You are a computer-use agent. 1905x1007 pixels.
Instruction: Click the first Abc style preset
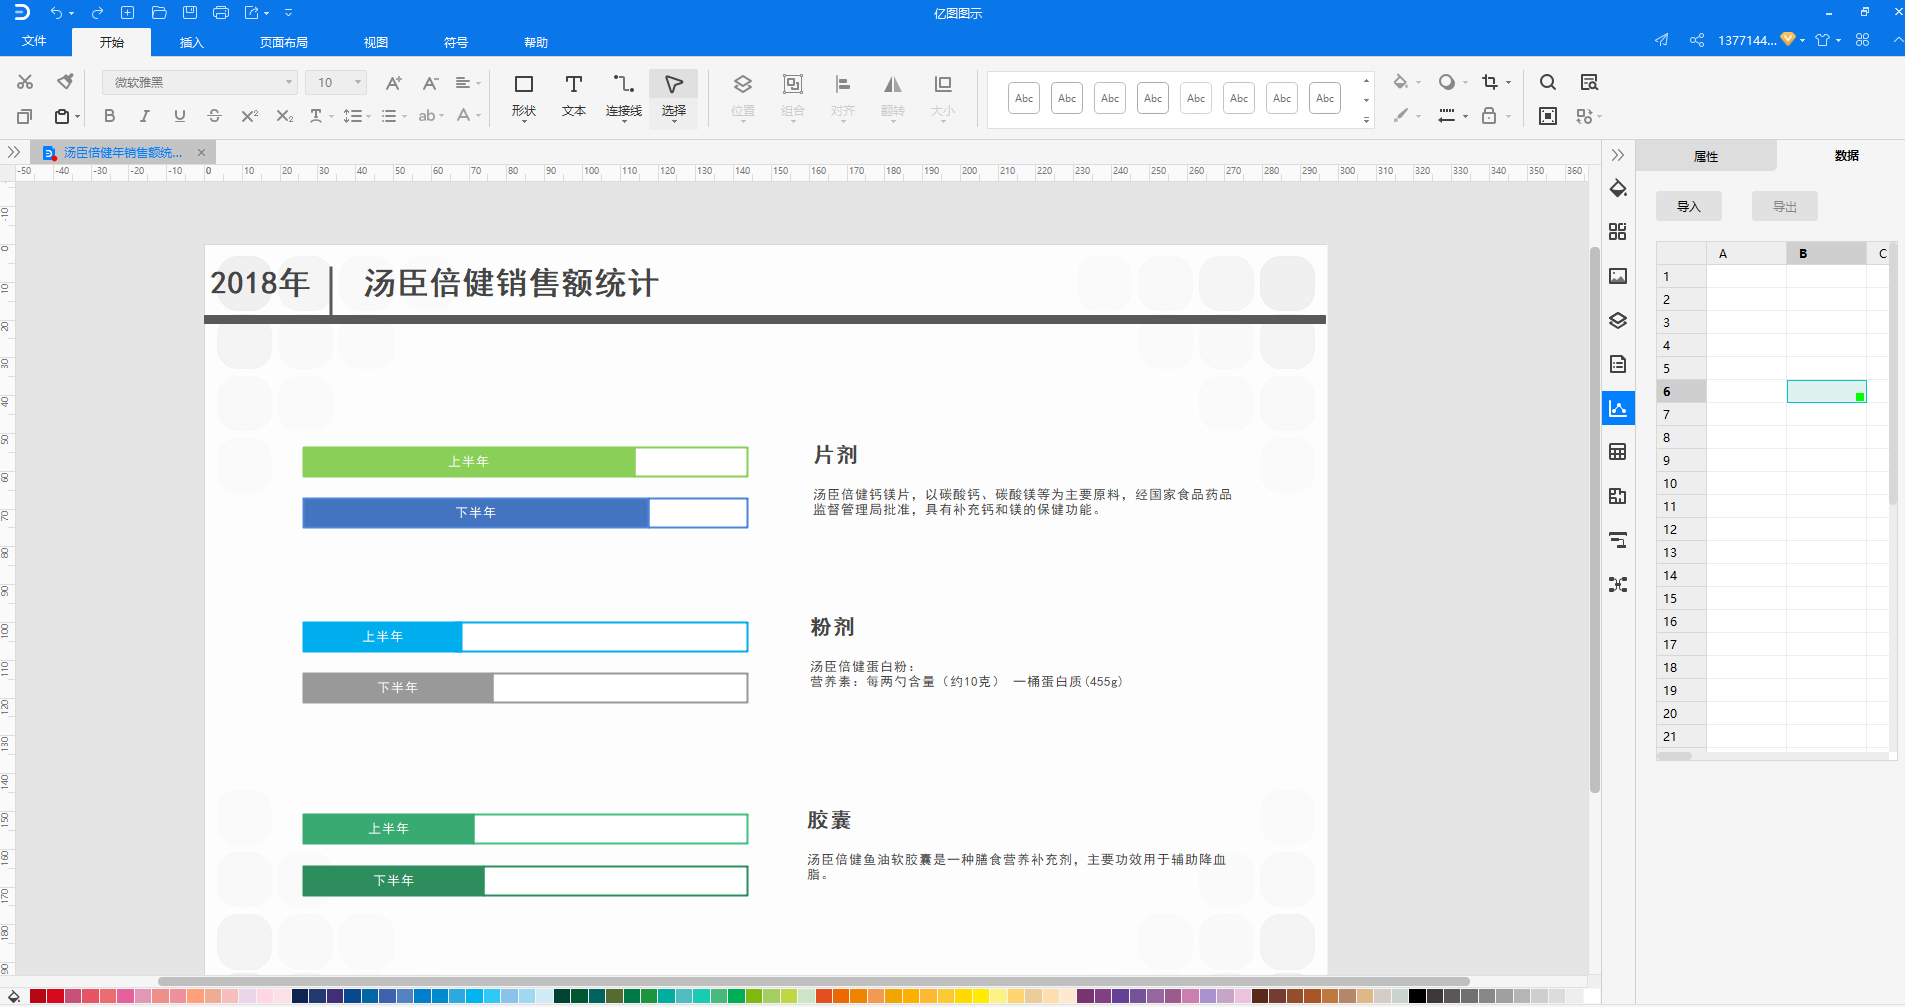[x=1024, y=98]
